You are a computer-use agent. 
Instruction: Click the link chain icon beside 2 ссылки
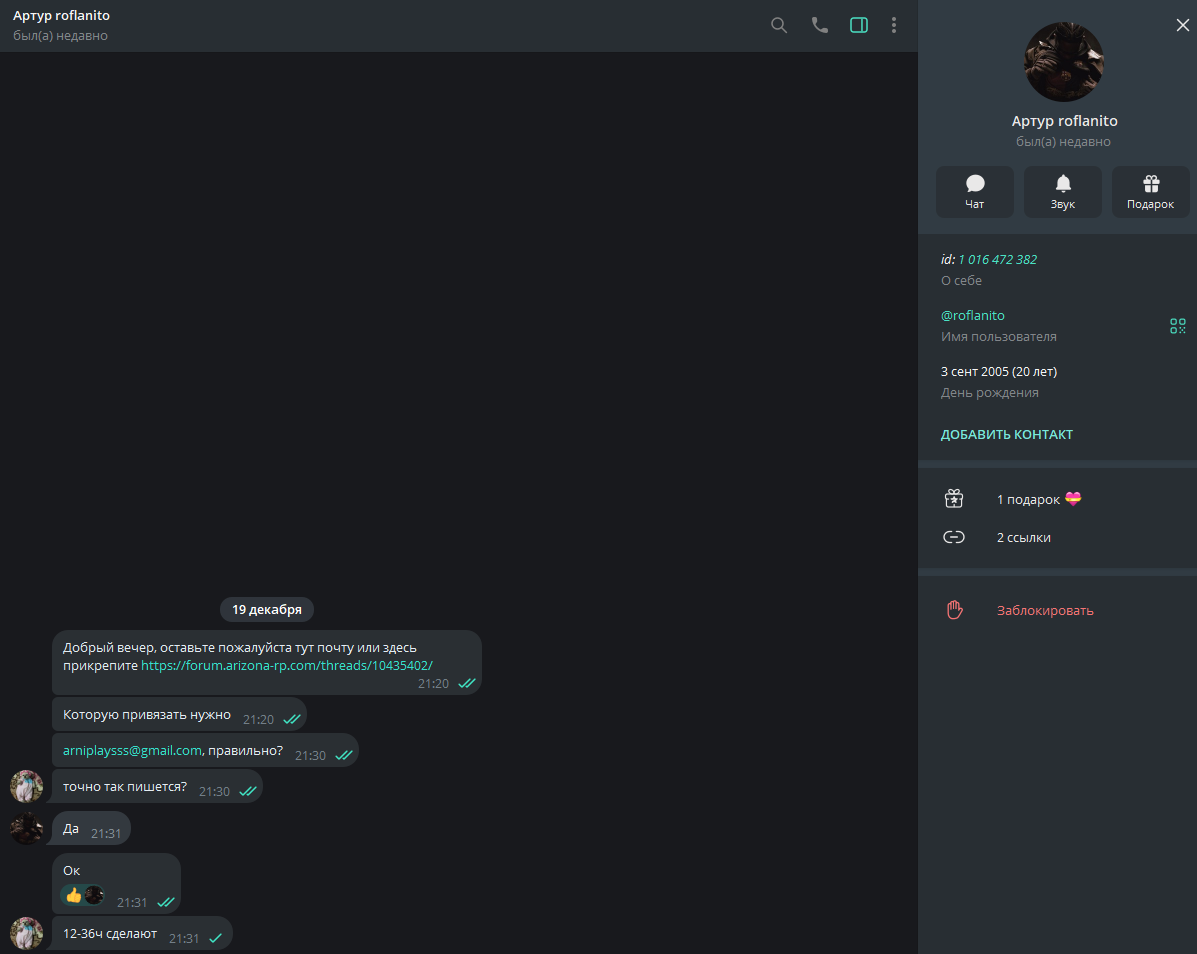point(954,537)
